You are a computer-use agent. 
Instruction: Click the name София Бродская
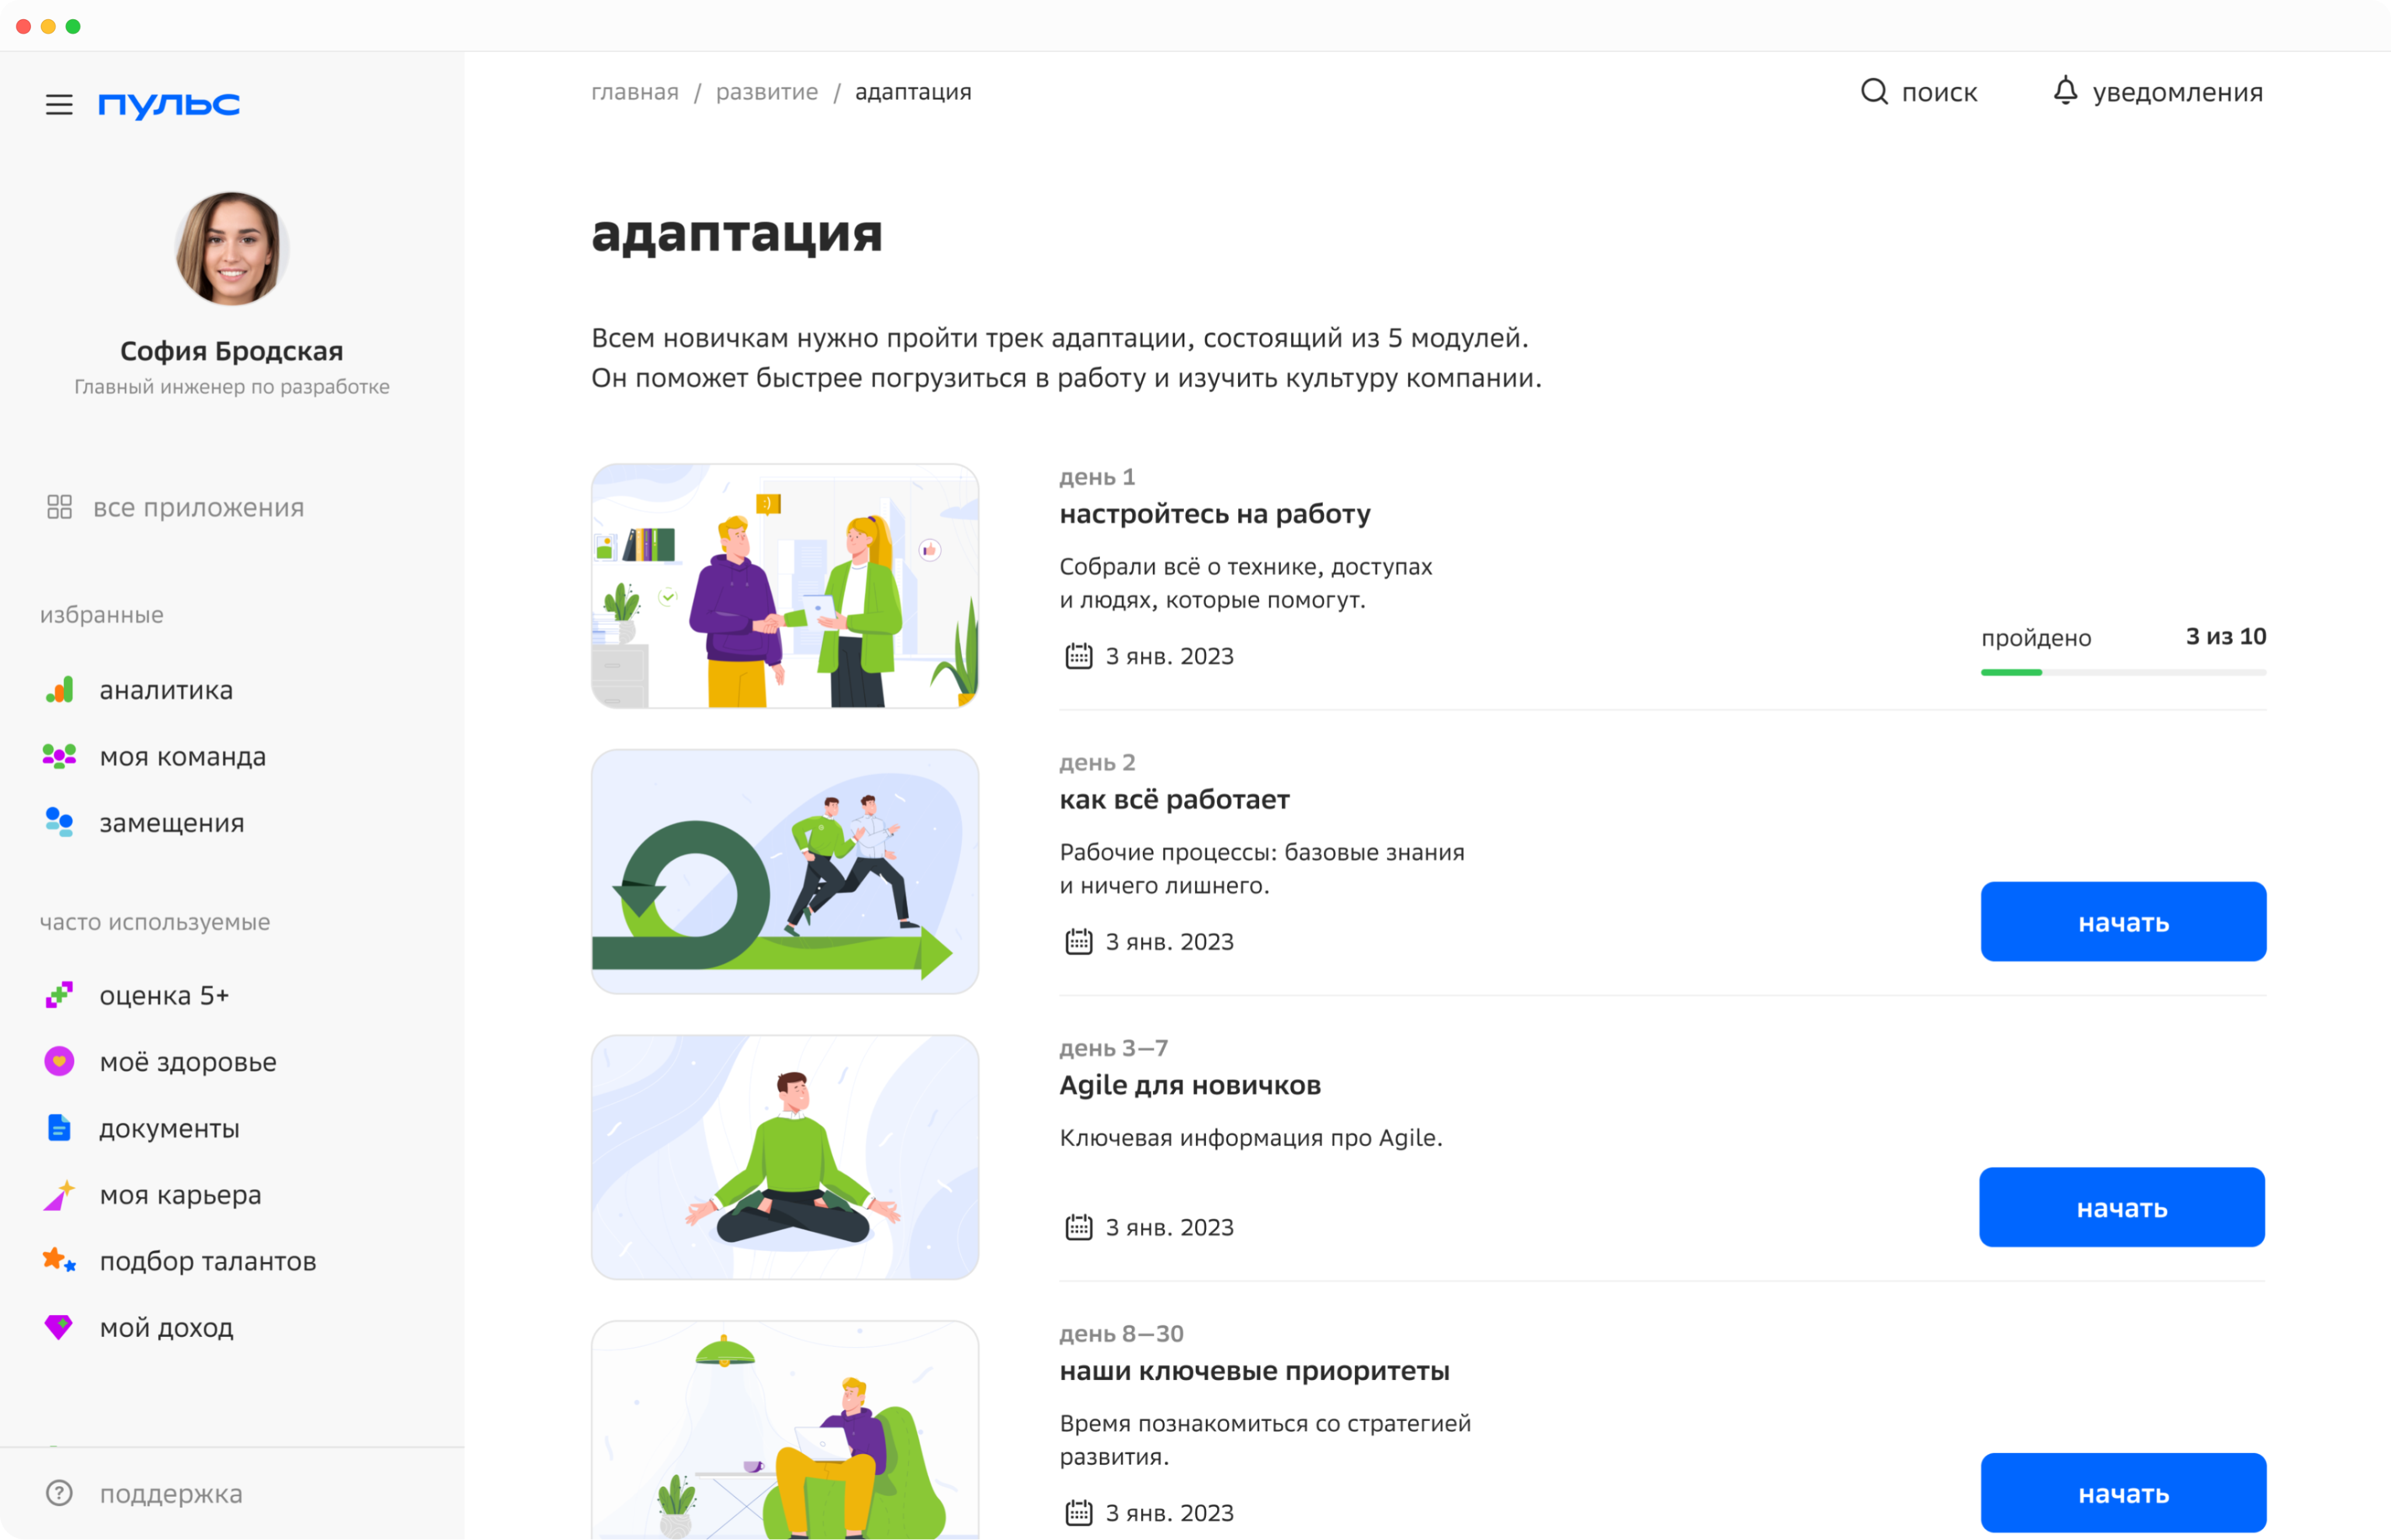click(x=232, y=351)
